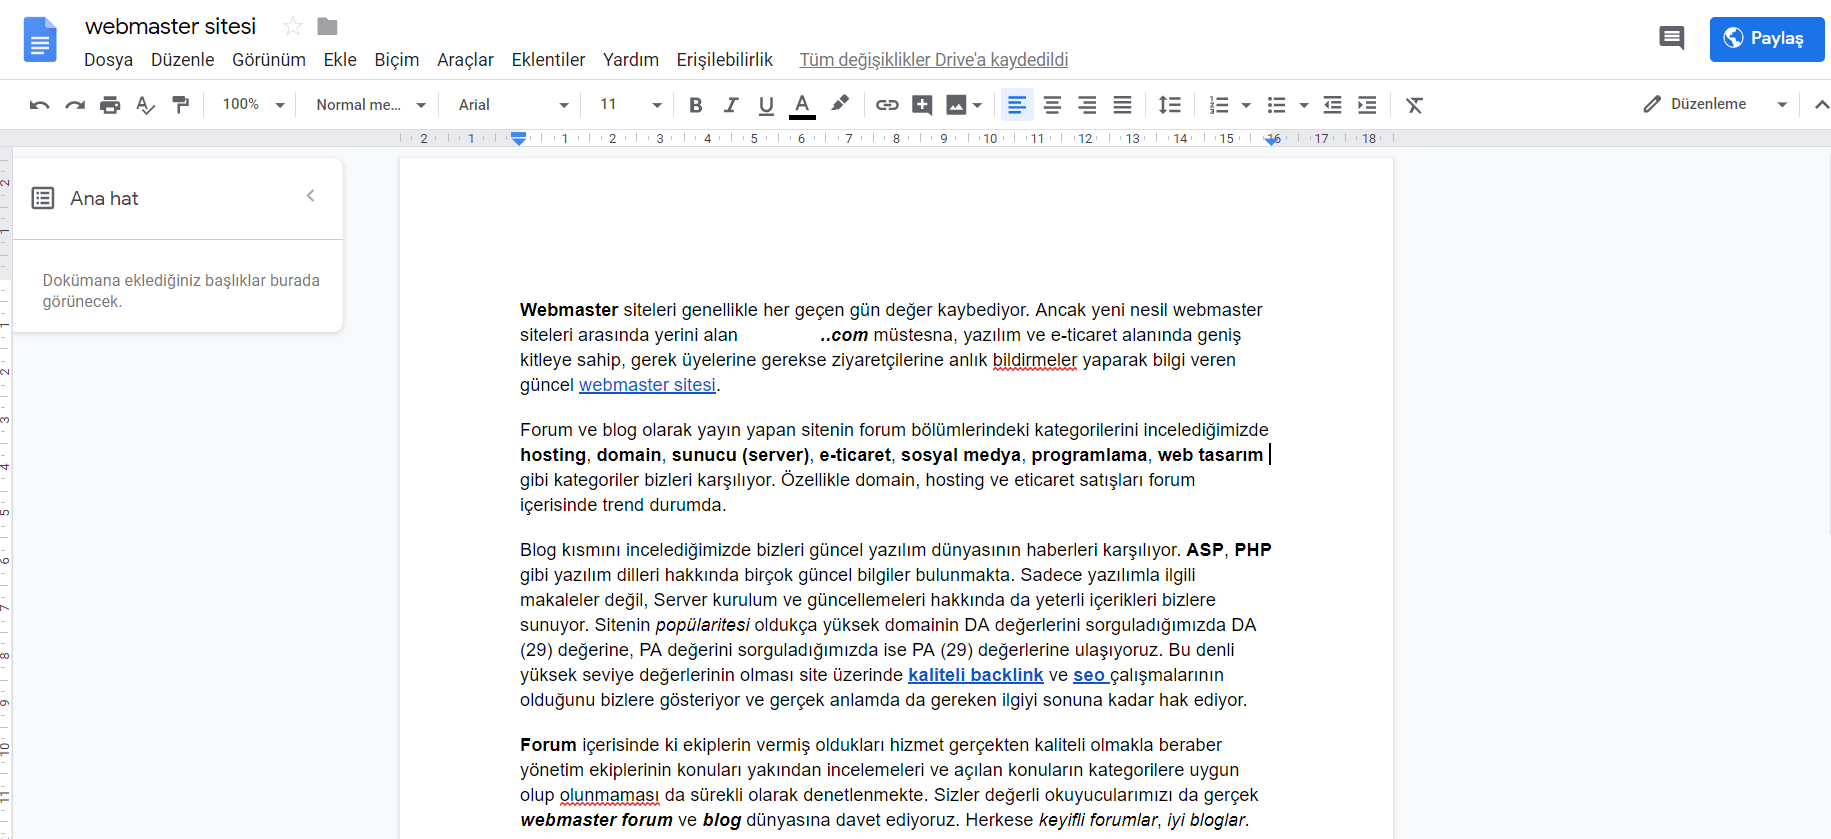Add a comment using toolbar icon
The image size is (1831, 839).
click(922, 105)
